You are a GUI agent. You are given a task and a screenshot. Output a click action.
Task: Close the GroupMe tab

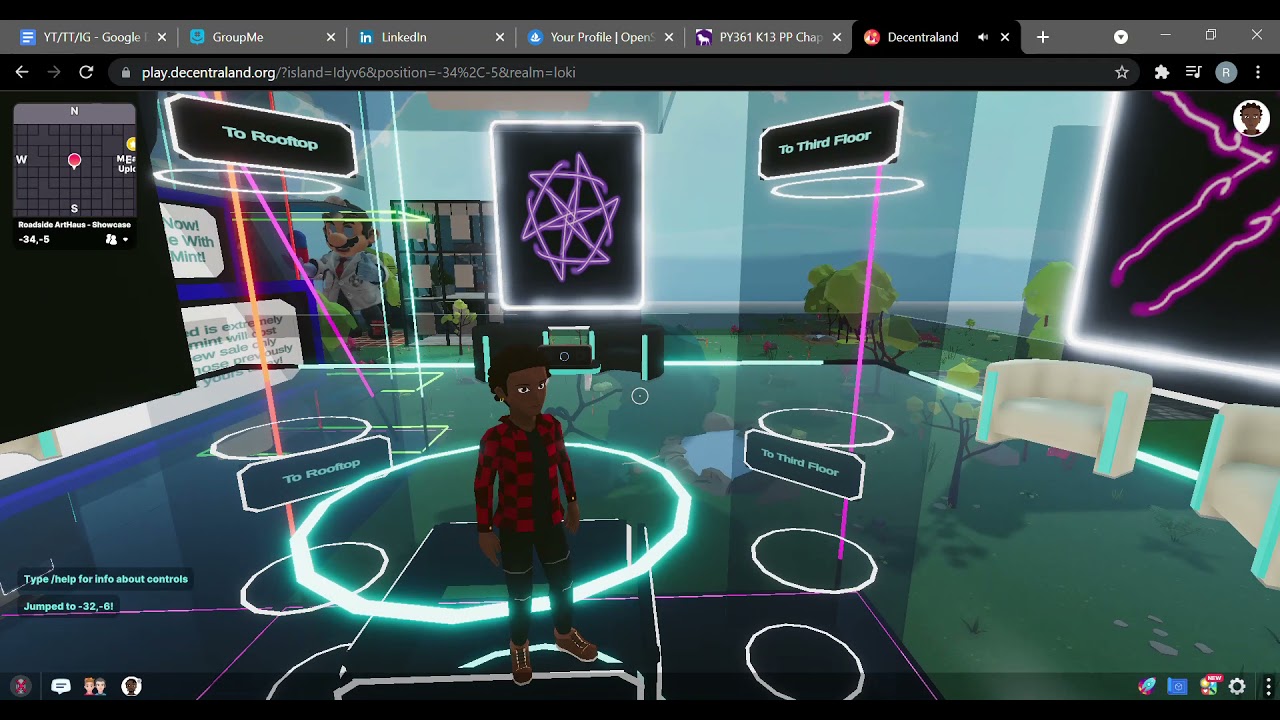(331, 37)
